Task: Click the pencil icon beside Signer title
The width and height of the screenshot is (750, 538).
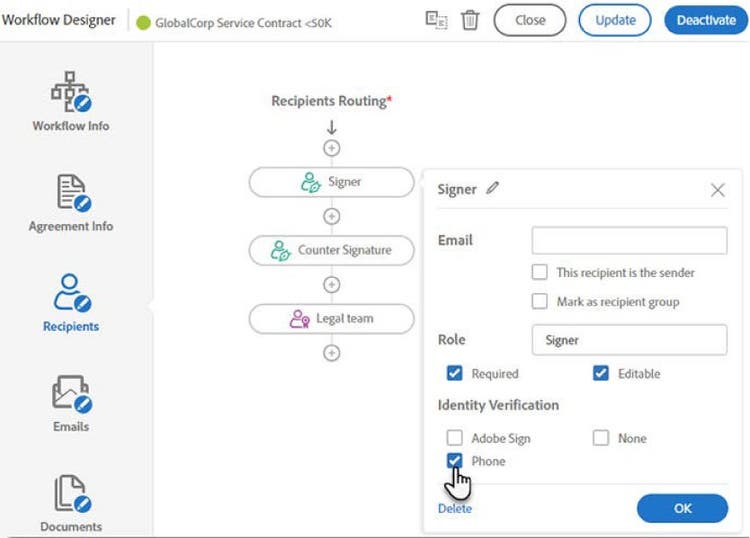Action: (492, 188)
